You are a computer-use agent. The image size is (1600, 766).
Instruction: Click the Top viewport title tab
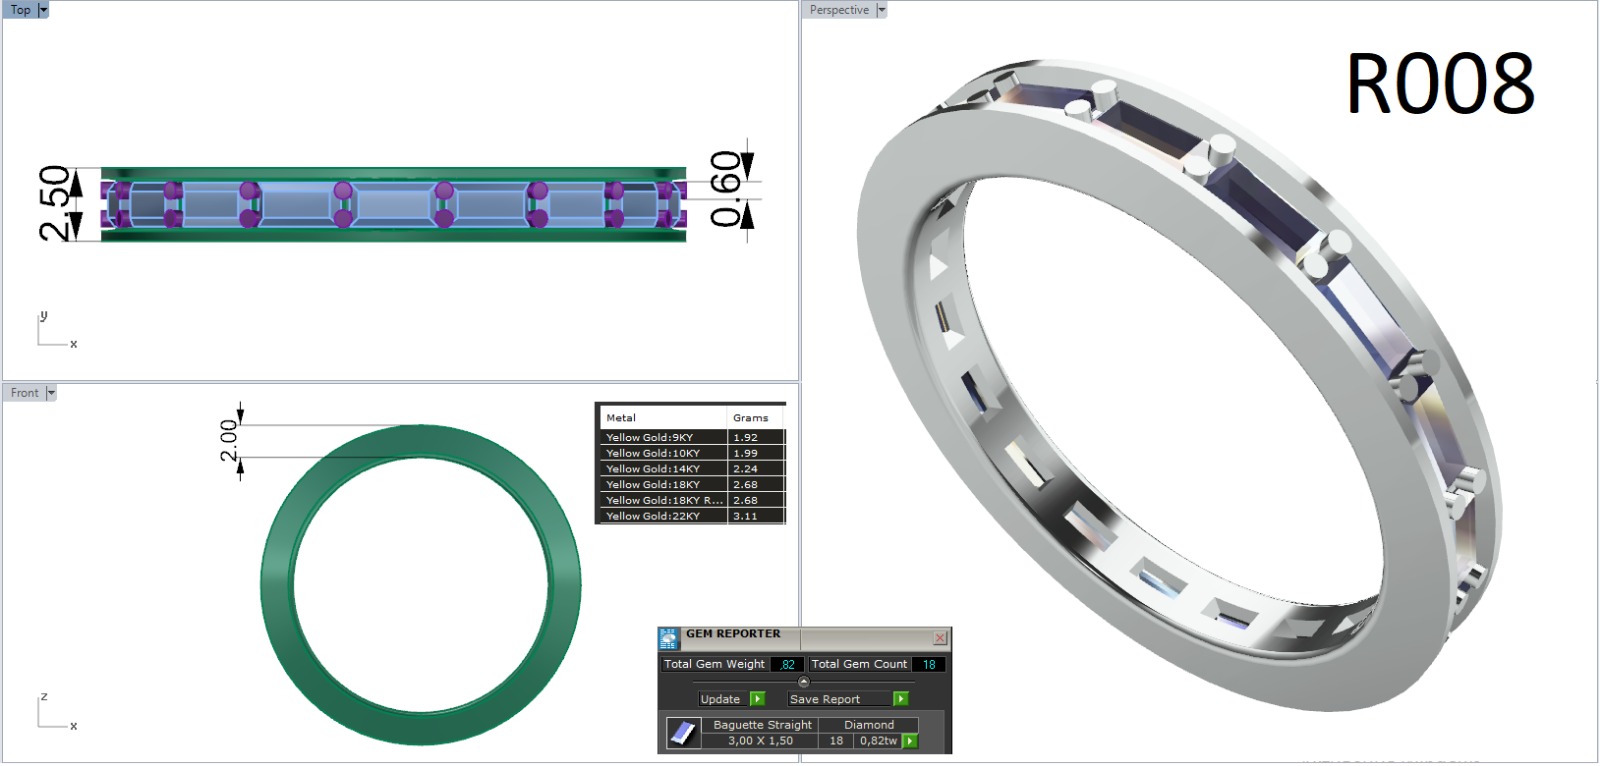(x=20, y=10)
